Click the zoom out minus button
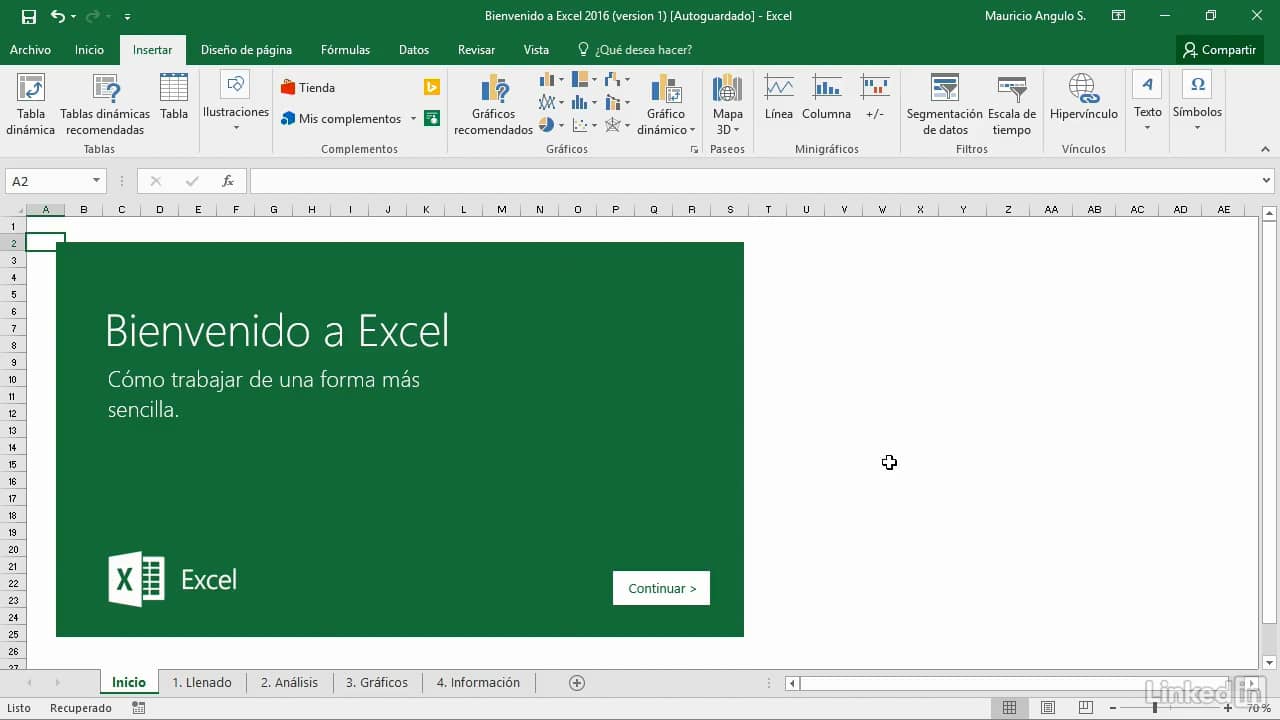1280x720 pixels. coord(1113,708)
